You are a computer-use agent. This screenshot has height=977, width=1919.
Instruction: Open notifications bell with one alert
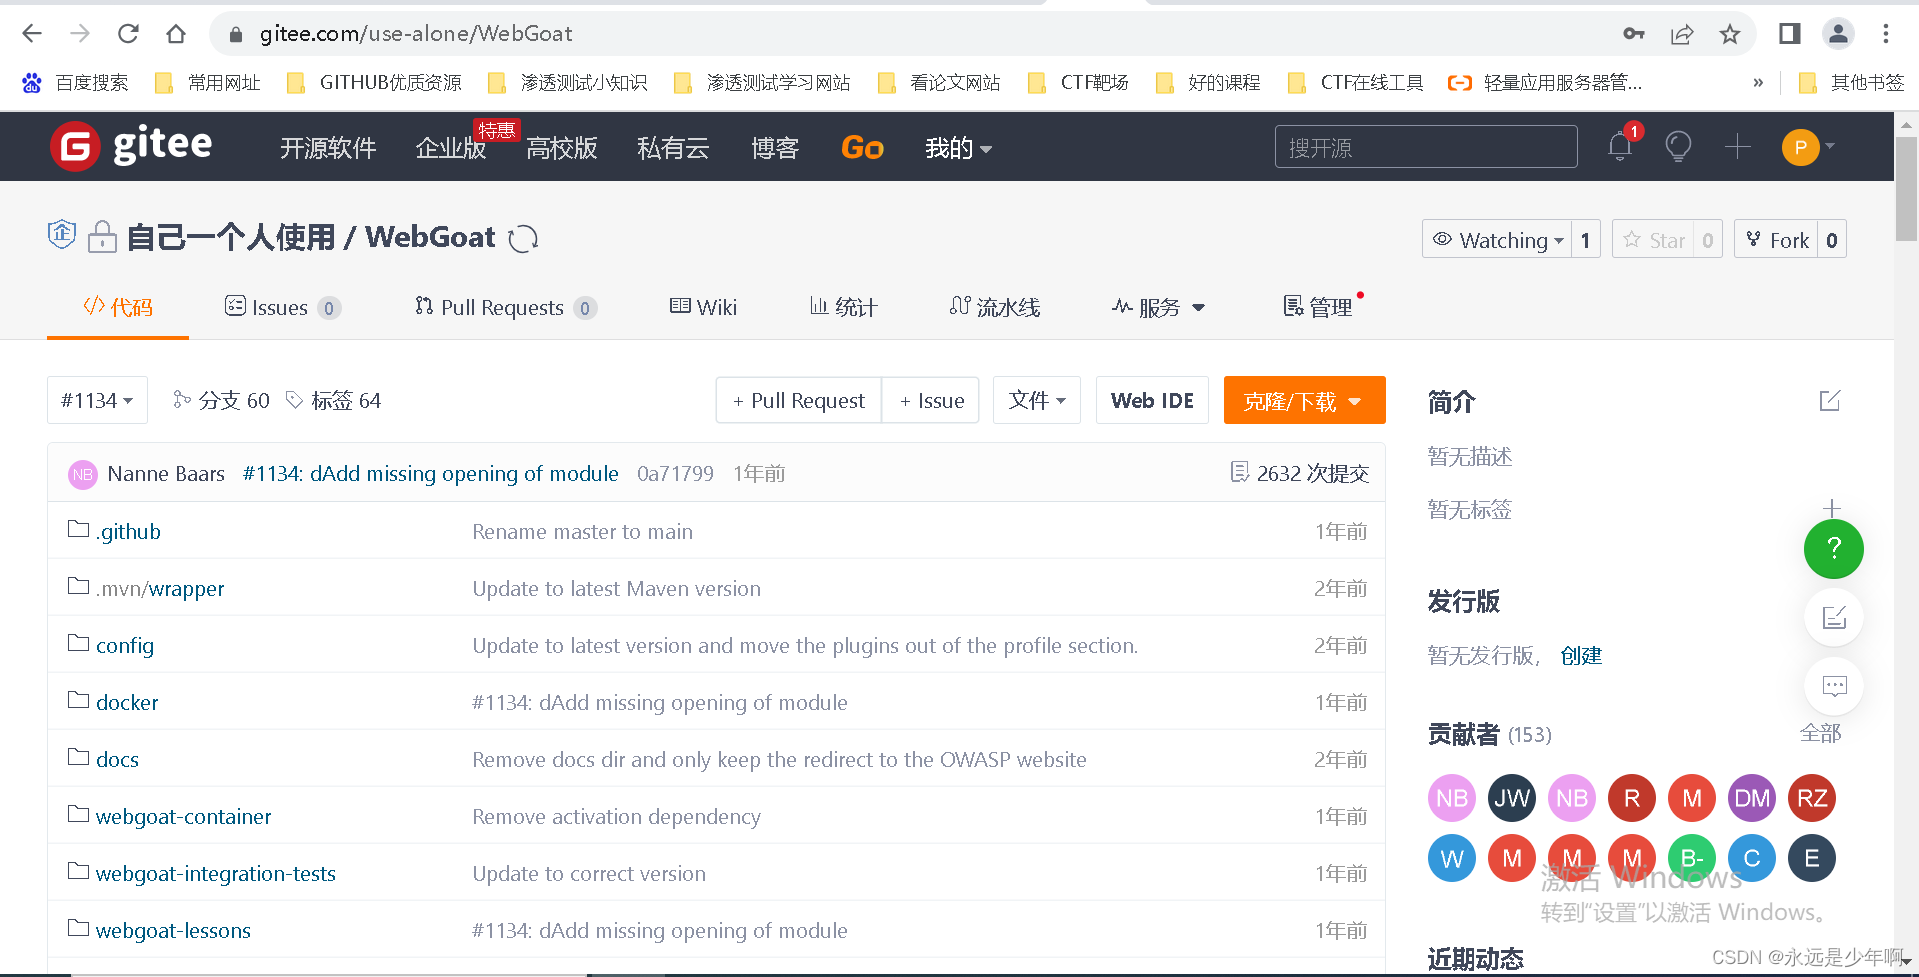1620,146
